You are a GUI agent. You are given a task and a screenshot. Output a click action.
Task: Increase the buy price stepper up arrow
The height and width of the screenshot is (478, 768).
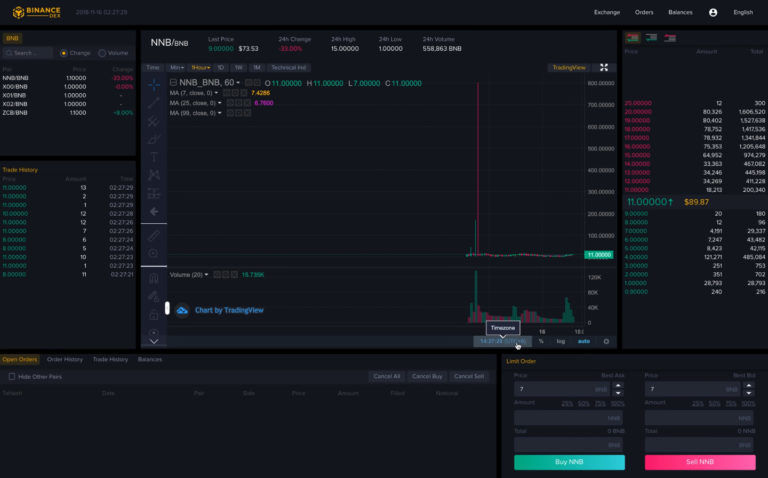click(x=618, y=385)
